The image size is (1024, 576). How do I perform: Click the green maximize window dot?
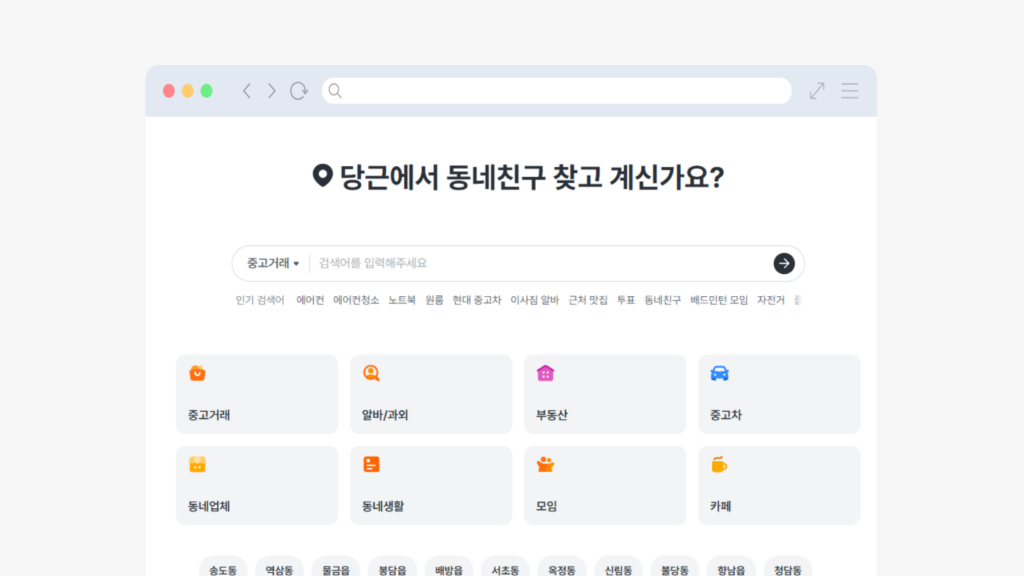pyautogui.click(x=206, y=91)
